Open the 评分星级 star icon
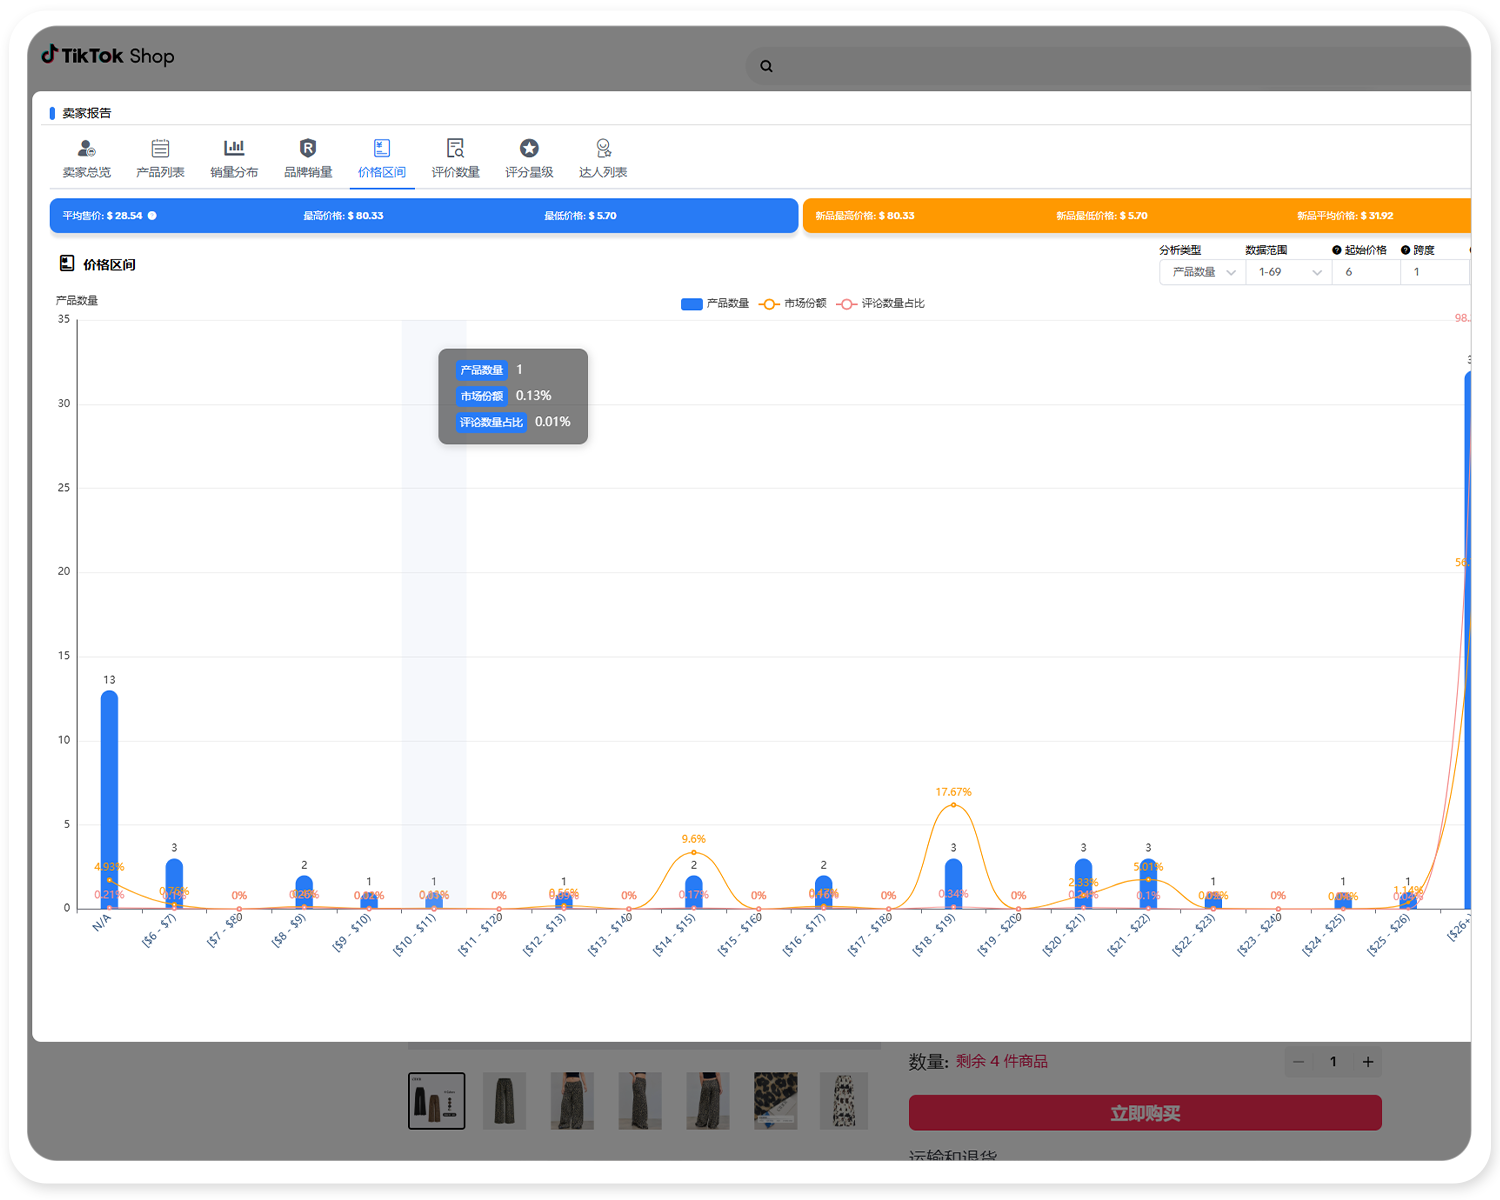Image resolution: width=1500 pixels, height=1200 pixels. 529,149
